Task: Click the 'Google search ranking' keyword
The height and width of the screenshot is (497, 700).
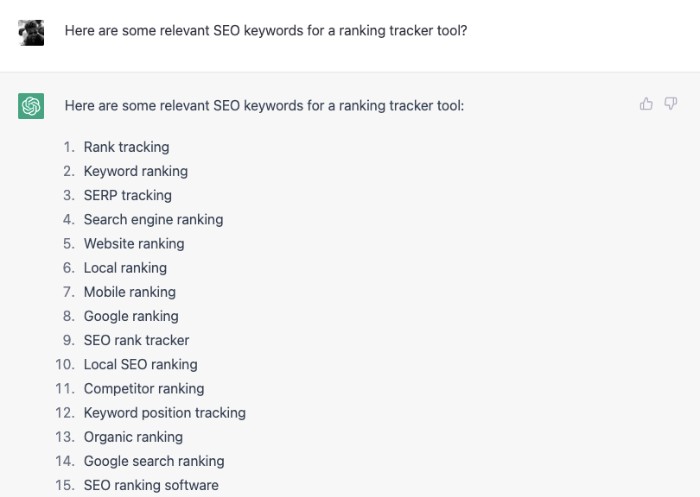Action: click(154, 461)
